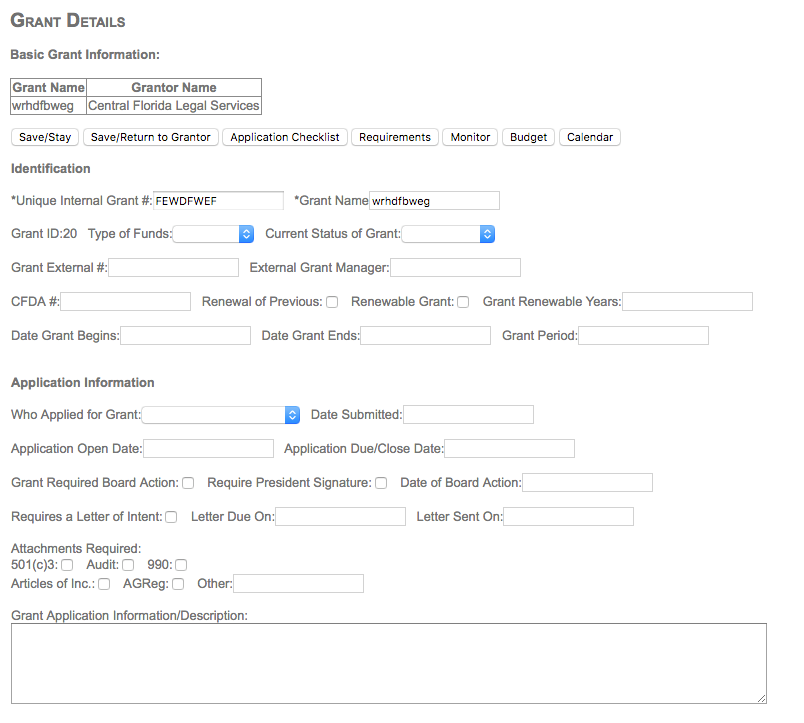Check Requires a Letter of Intent
The height and width of the screenshot is (723, 804).
[171, 517]
